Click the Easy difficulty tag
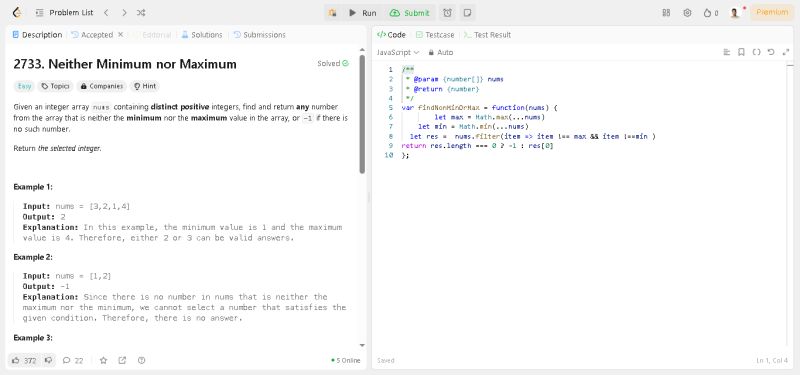This screenshot has width=800, height=375. point(24,86)
